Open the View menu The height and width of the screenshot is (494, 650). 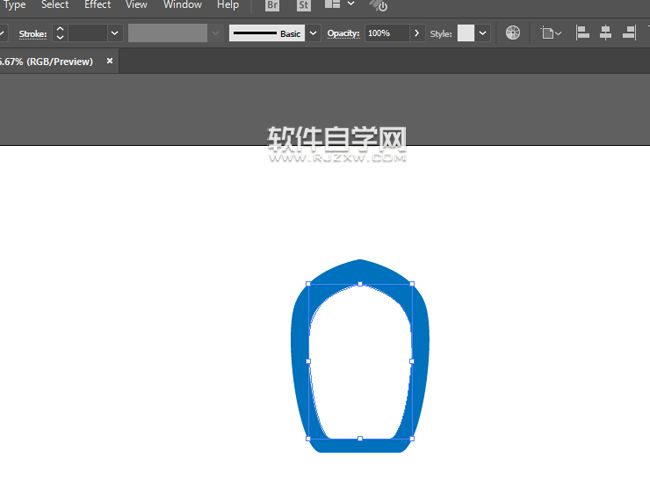point(136,5)
